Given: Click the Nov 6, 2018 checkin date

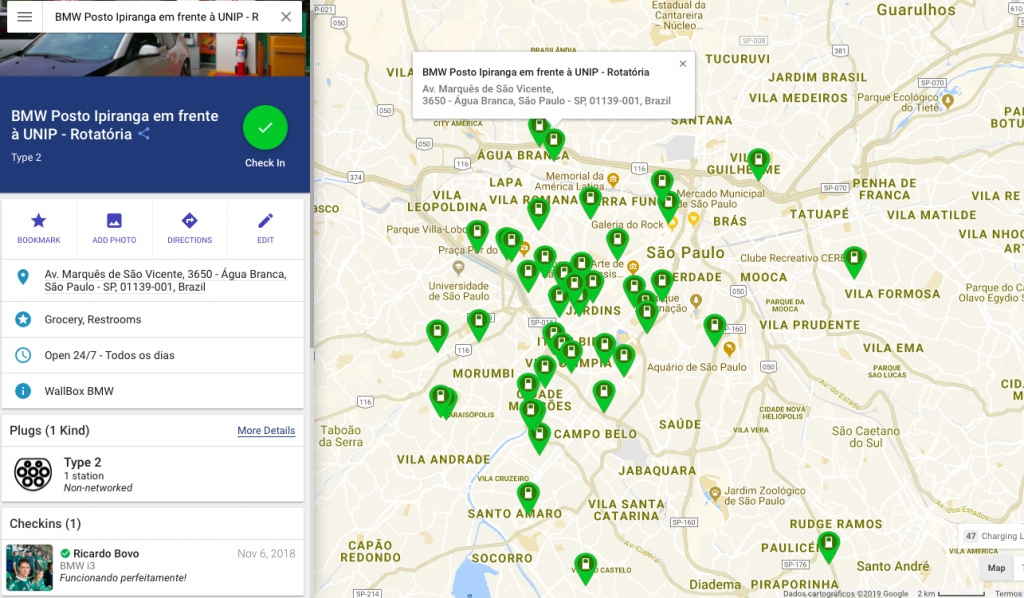Looking at the screenshot, I should coord(266,554).
